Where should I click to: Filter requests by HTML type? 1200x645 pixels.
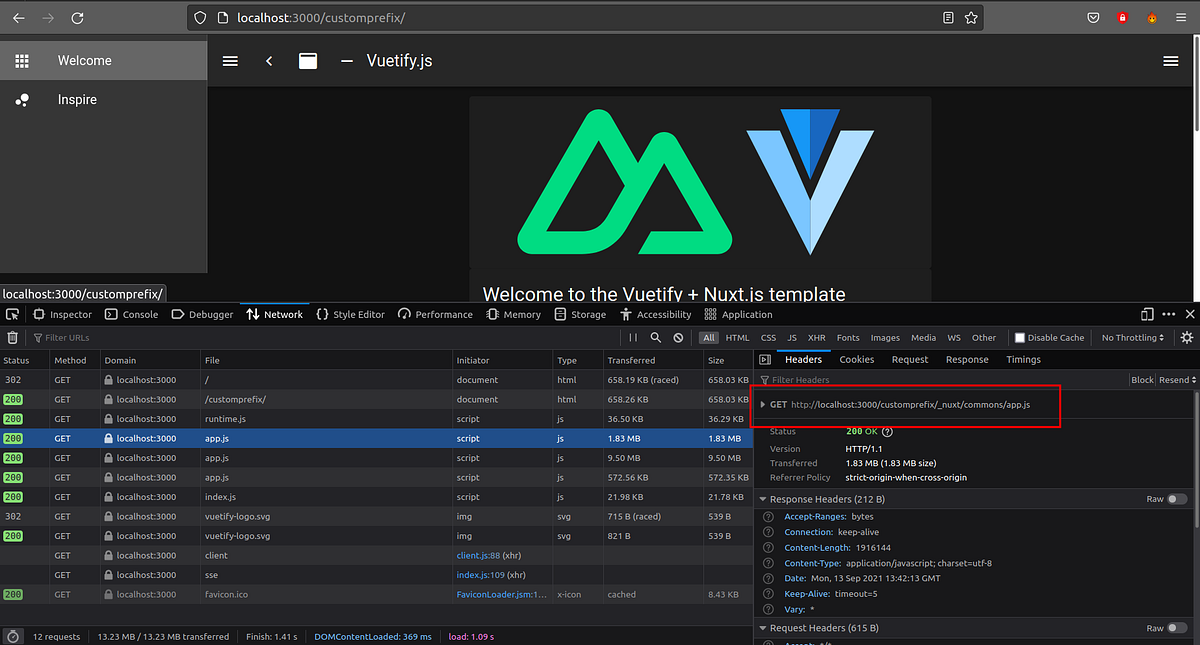(x=737, y=338)
